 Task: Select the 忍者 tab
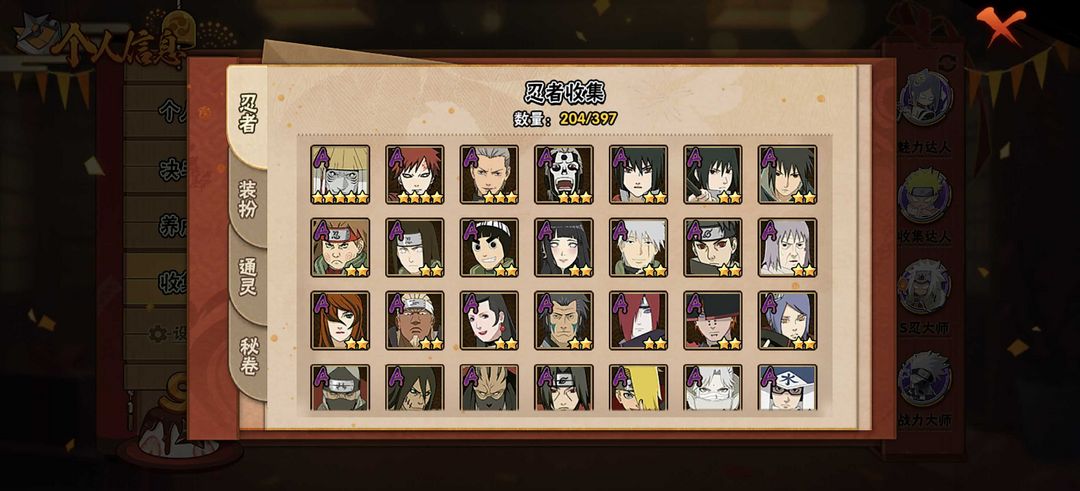(249, 114)
